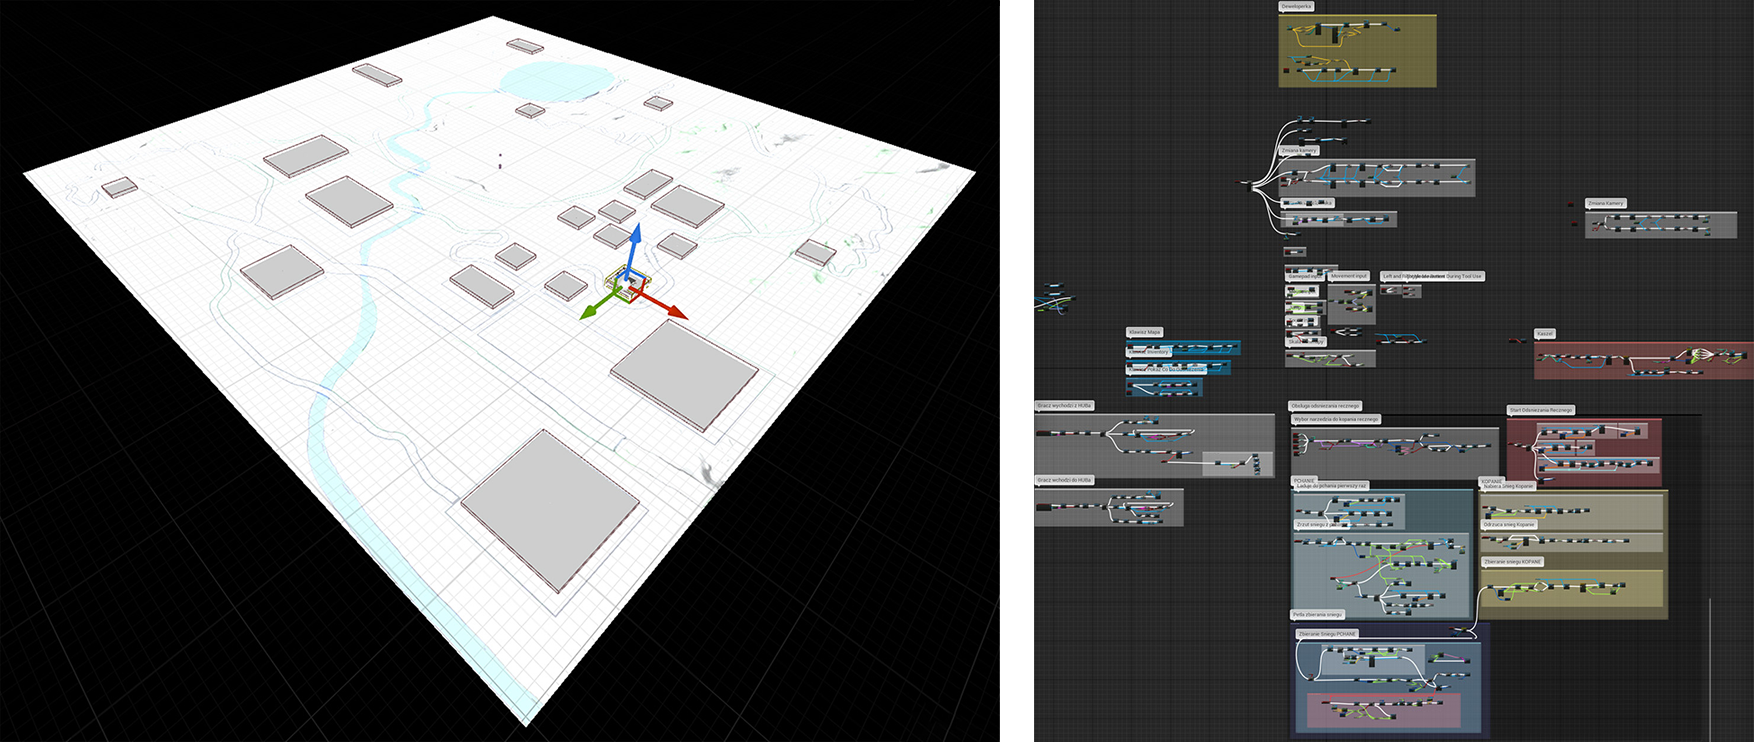Click the 'Zbieranie śniegu KOPANE' comment label

point(1513,562)
